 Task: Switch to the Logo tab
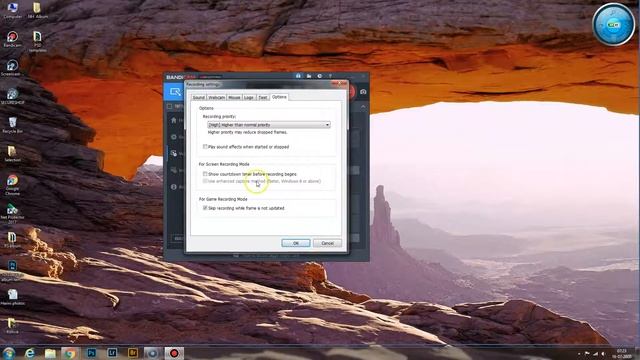tap(249, 98)
